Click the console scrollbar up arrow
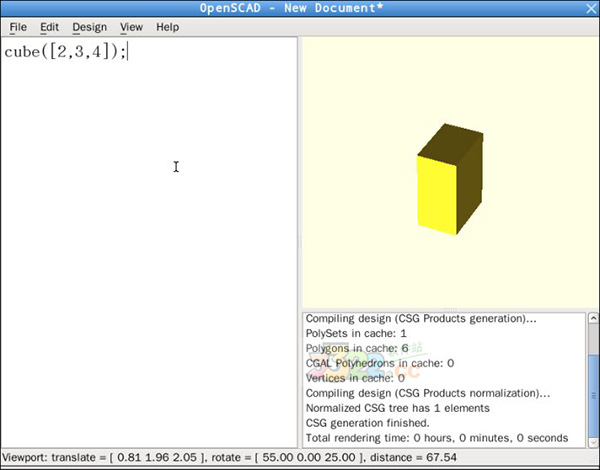Viewport: 600px width, 470px height. [x=593, y=318]
